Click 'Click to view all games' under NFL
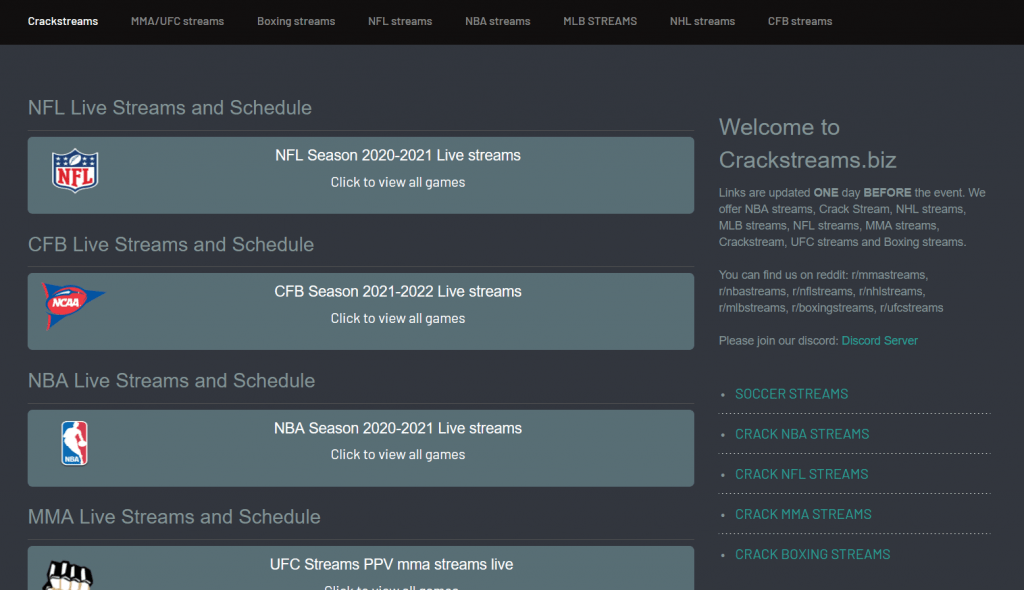The height and width of the screenshot is (590, 1024). 398,182
